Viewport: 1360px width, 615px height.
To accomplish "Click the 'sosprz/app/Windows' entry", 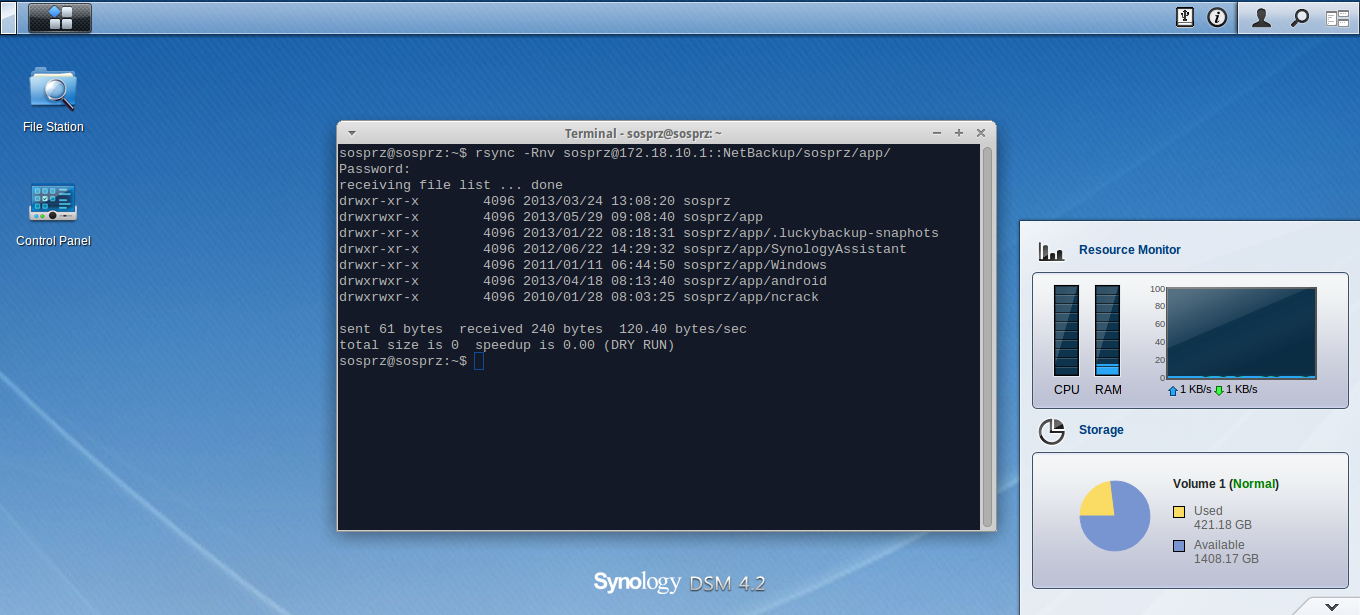I will point(755,265).
